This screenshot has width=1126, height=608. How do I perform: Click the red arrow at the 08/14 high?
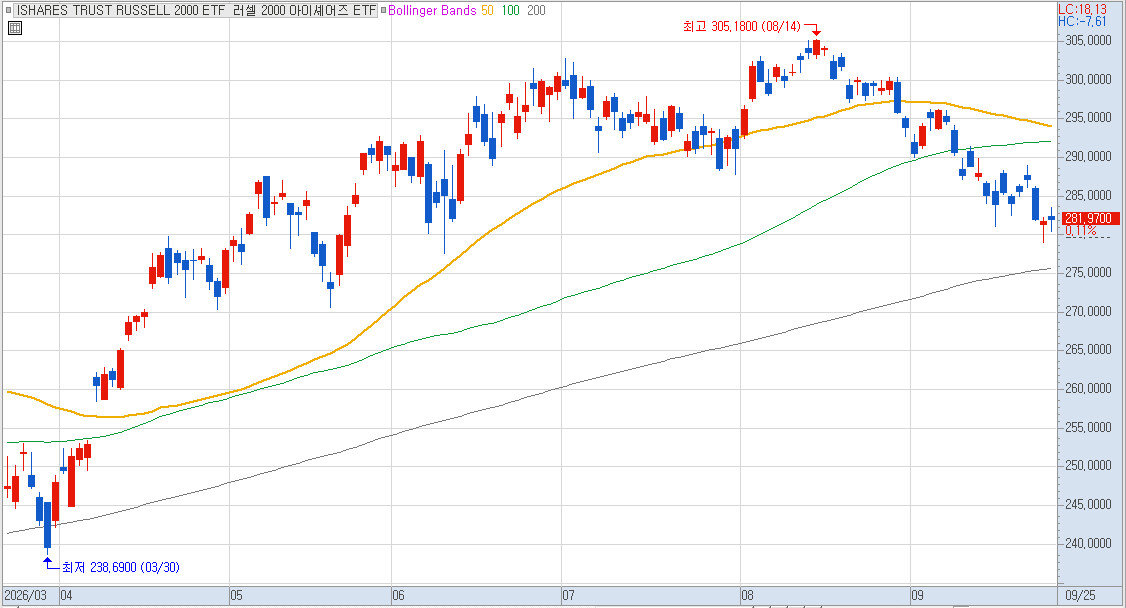(812, 29)
